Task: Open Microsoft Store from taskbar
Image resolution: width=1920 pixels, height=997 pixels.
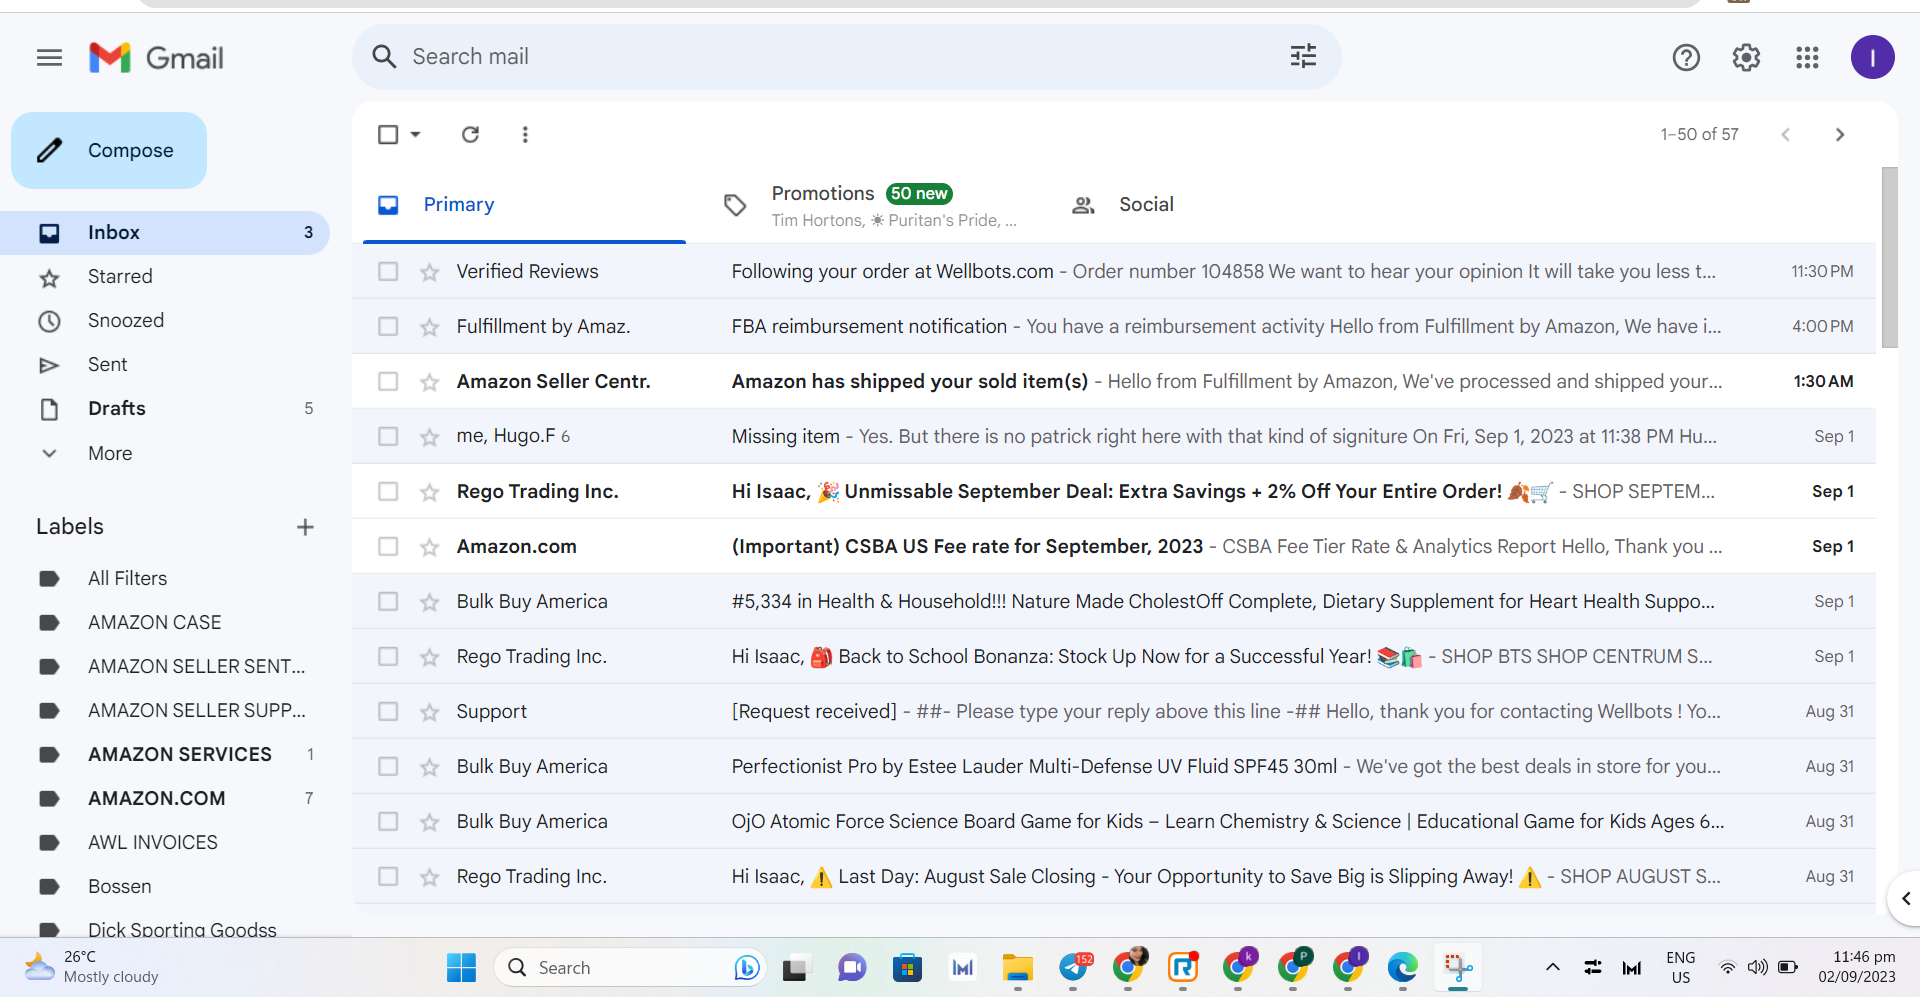Action: [x=907, y=967]
